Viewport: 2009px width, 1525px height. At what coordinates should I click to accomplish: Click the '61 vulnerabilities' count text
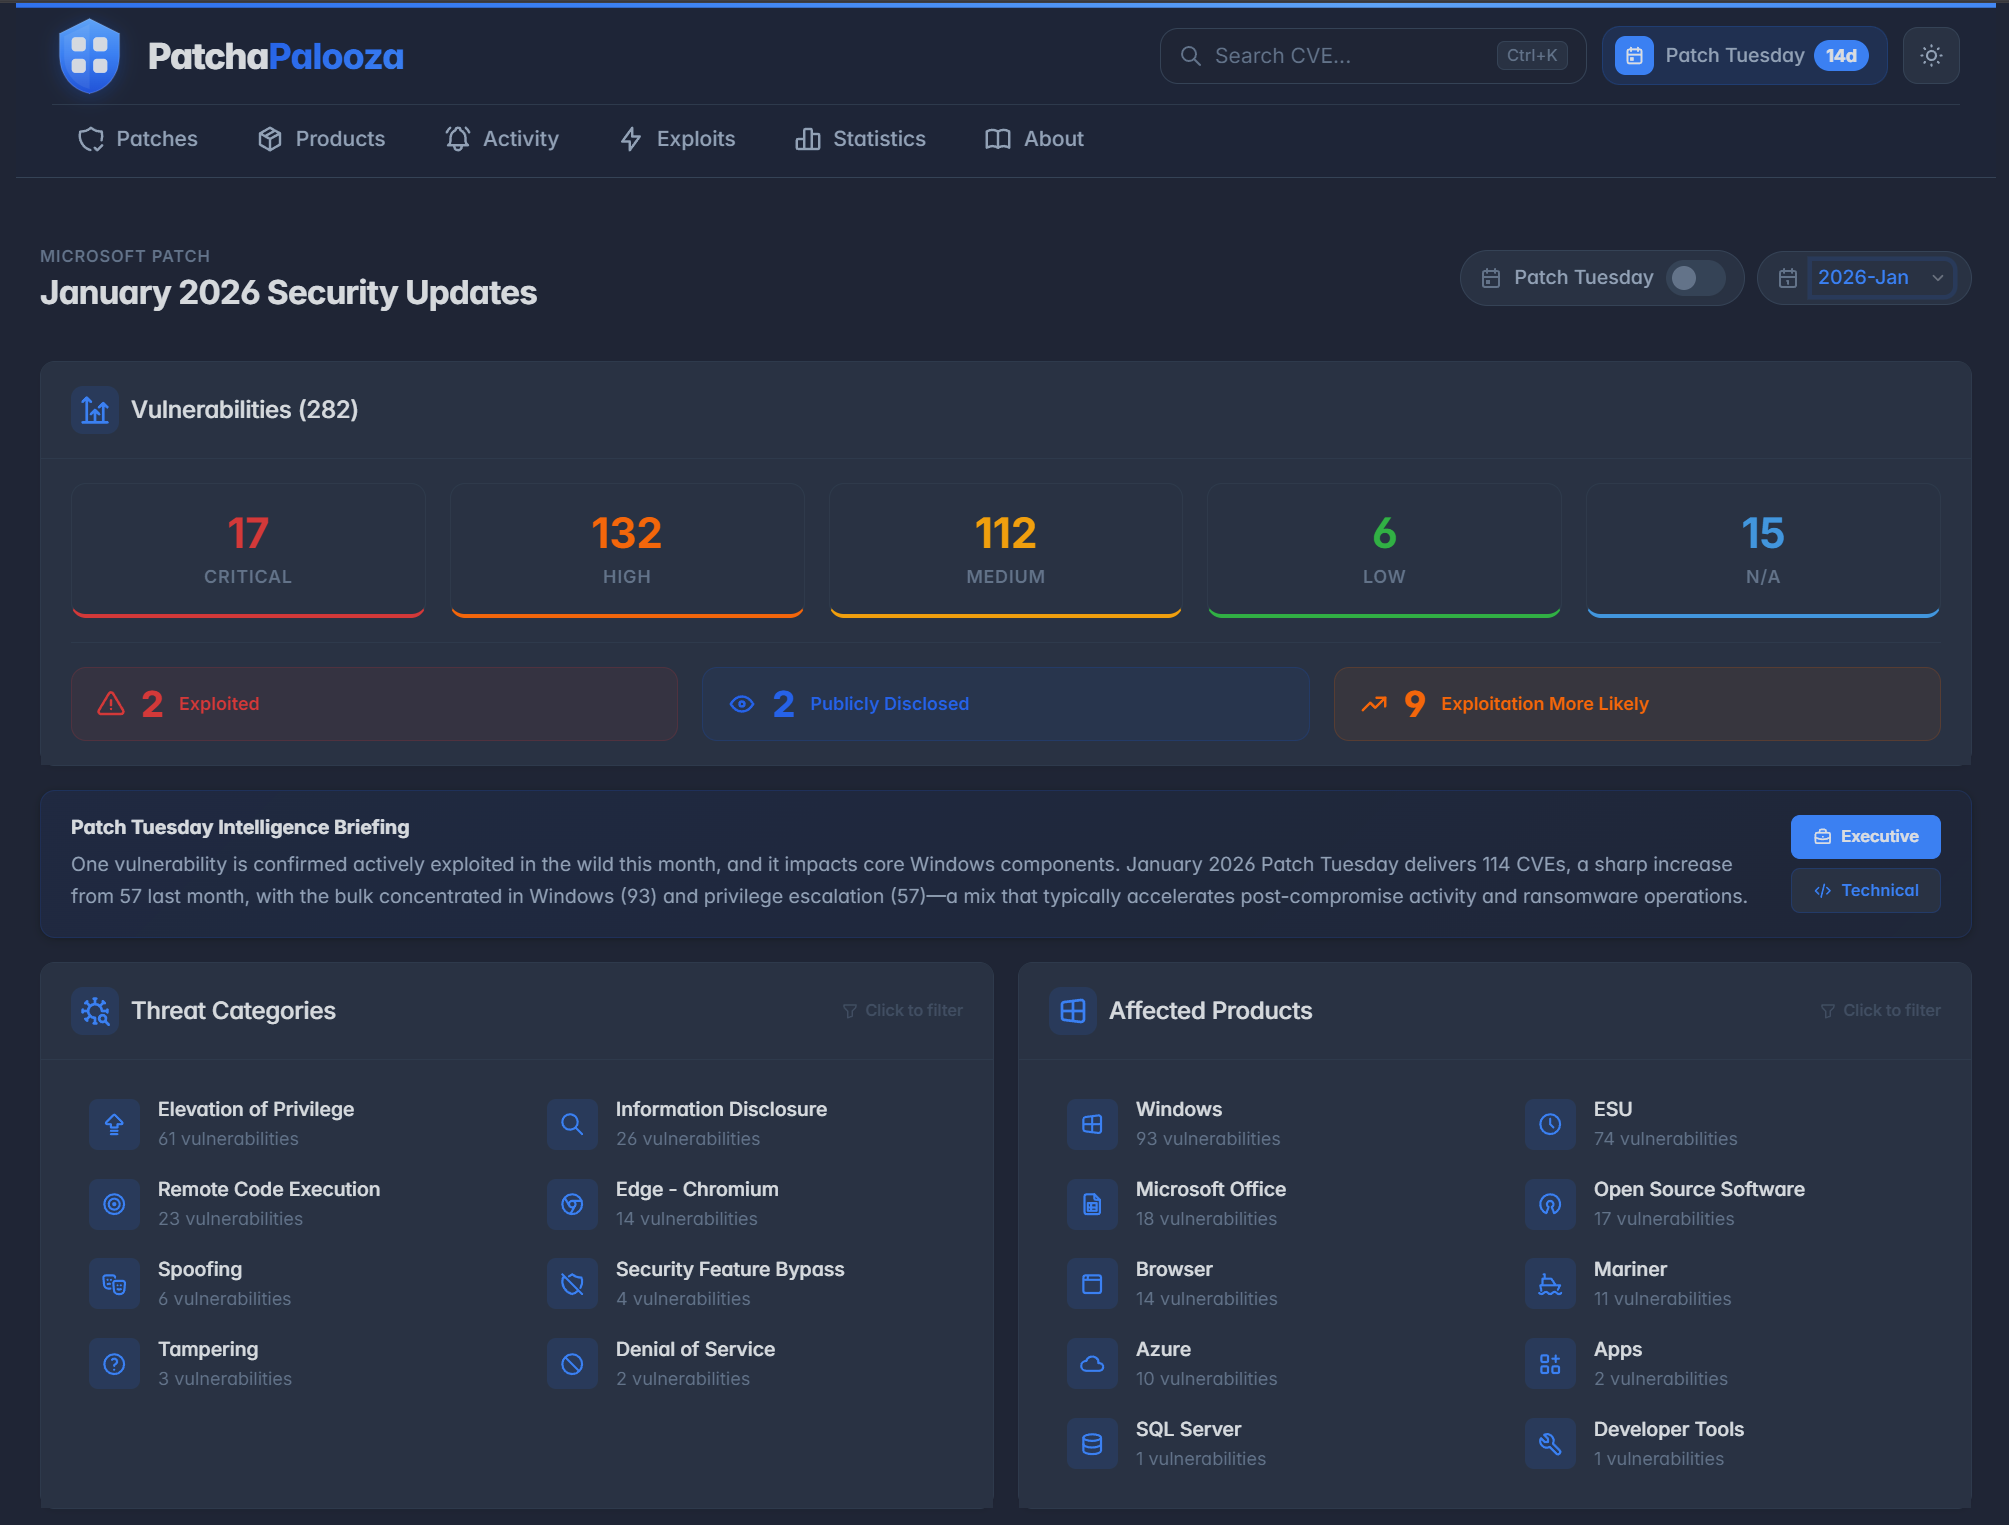[228, 1139]
